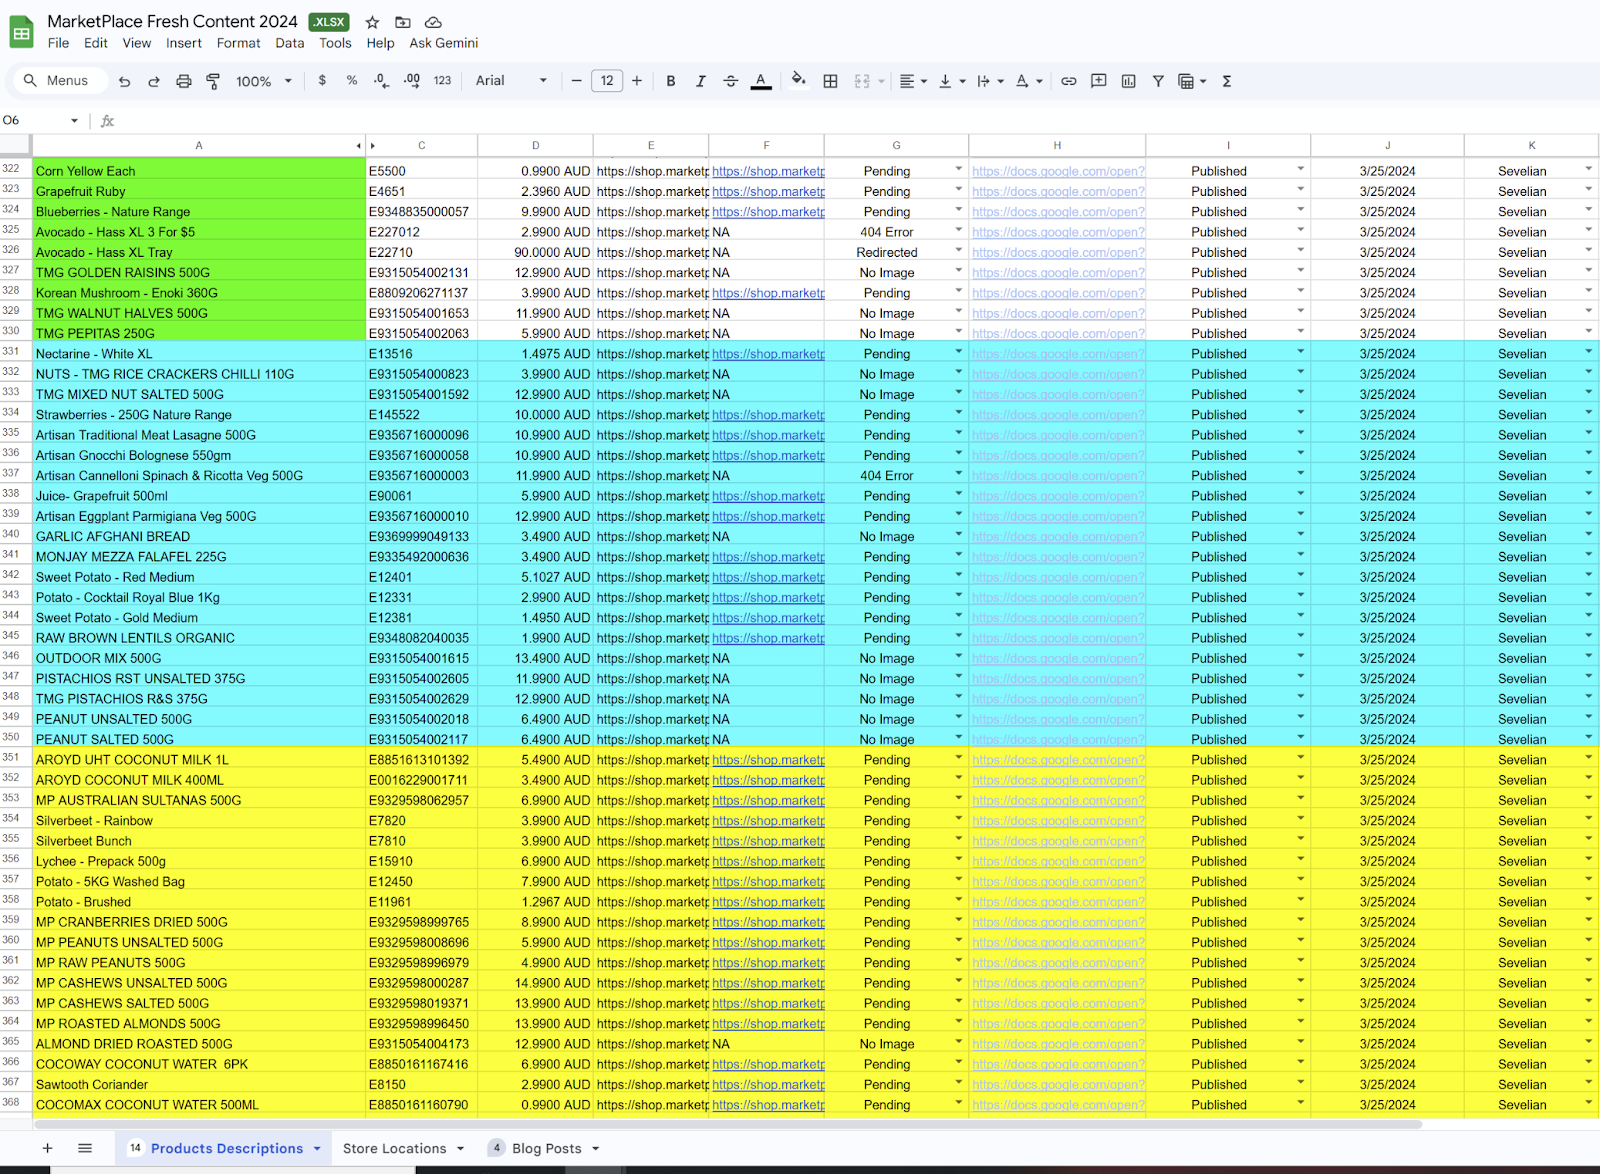The width and height of the screenshot is (1600, 1174).
Task: Switch to the Store Locations sheet
Action: point(395,1148)
